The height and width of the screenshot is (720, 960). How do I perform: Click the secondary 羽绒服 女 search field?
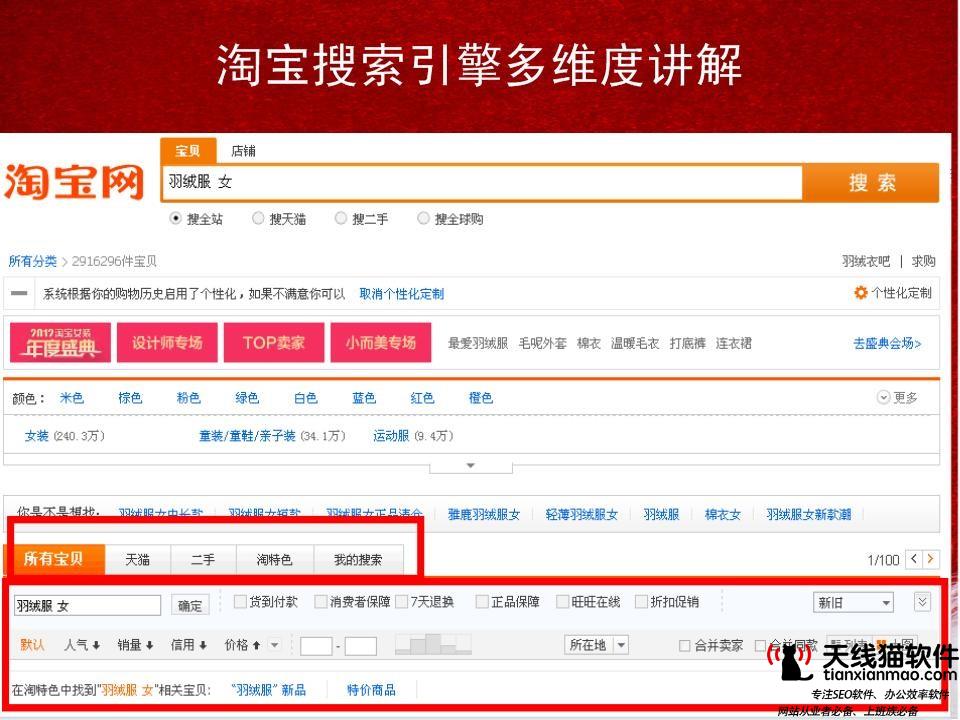coord(88,606)
